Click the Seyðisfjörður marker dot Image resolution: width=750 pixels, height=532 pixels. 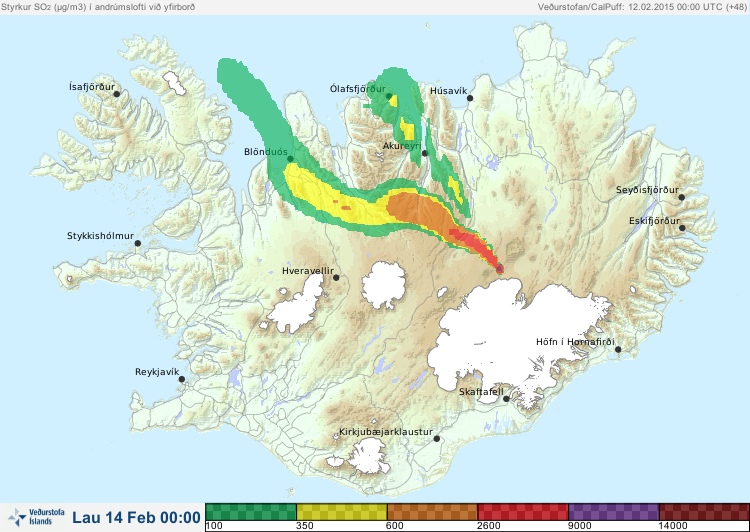(x=682, y=197)
